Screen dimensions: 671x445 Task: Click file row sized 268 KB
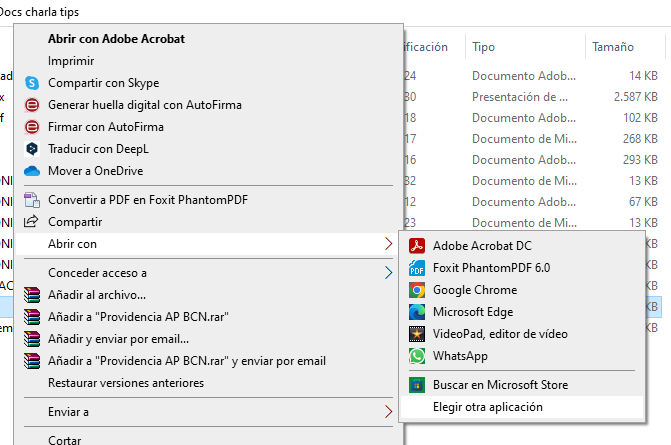point(531,139)
